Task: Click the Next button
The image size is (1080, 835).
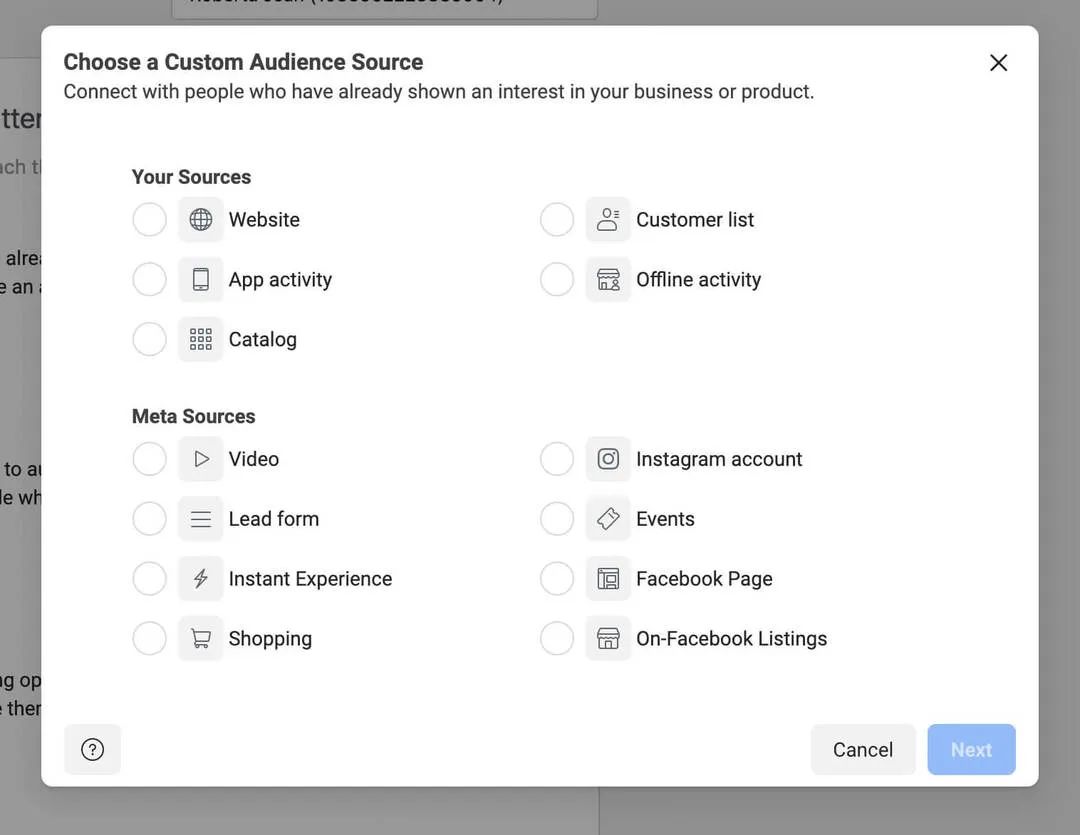Action: pyautogui.click(x=971, y=750)
